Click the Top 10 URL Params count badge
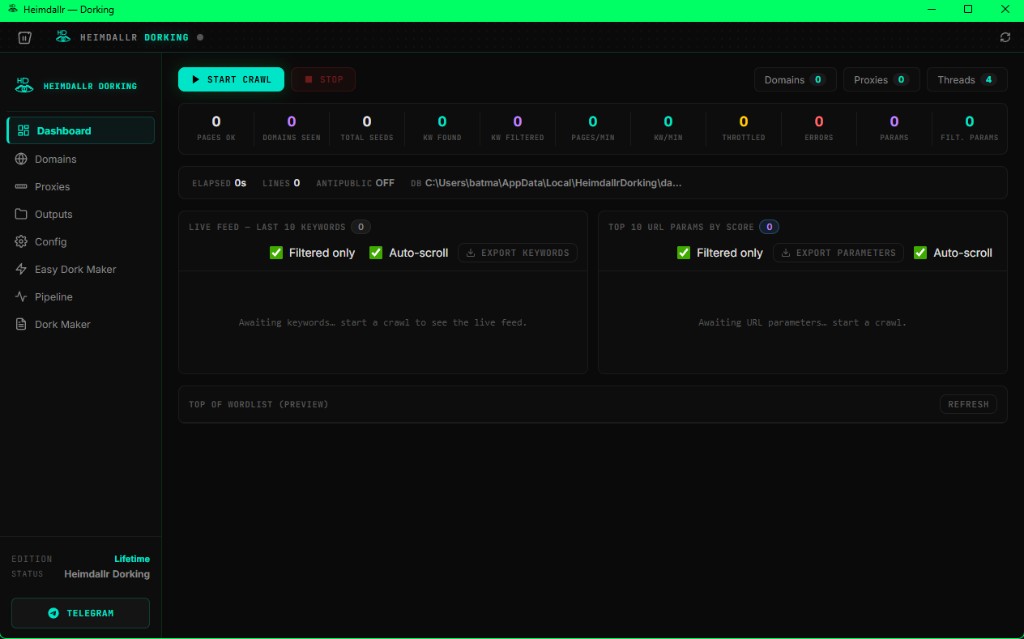 point(769,227)
